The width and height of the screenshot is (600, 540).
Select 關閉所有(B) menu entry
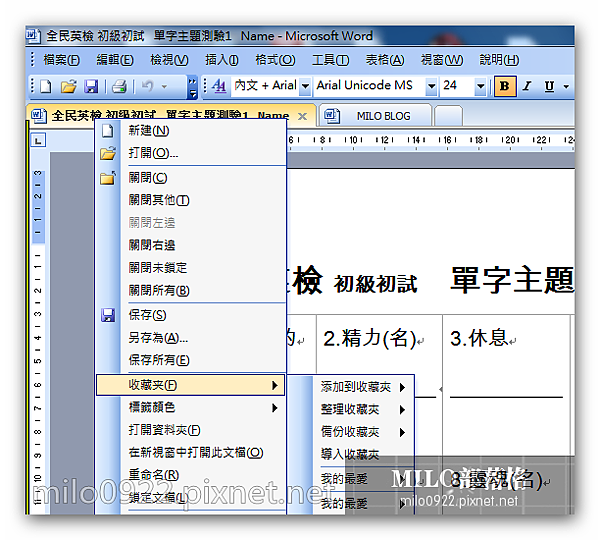[x=191, y=290]
